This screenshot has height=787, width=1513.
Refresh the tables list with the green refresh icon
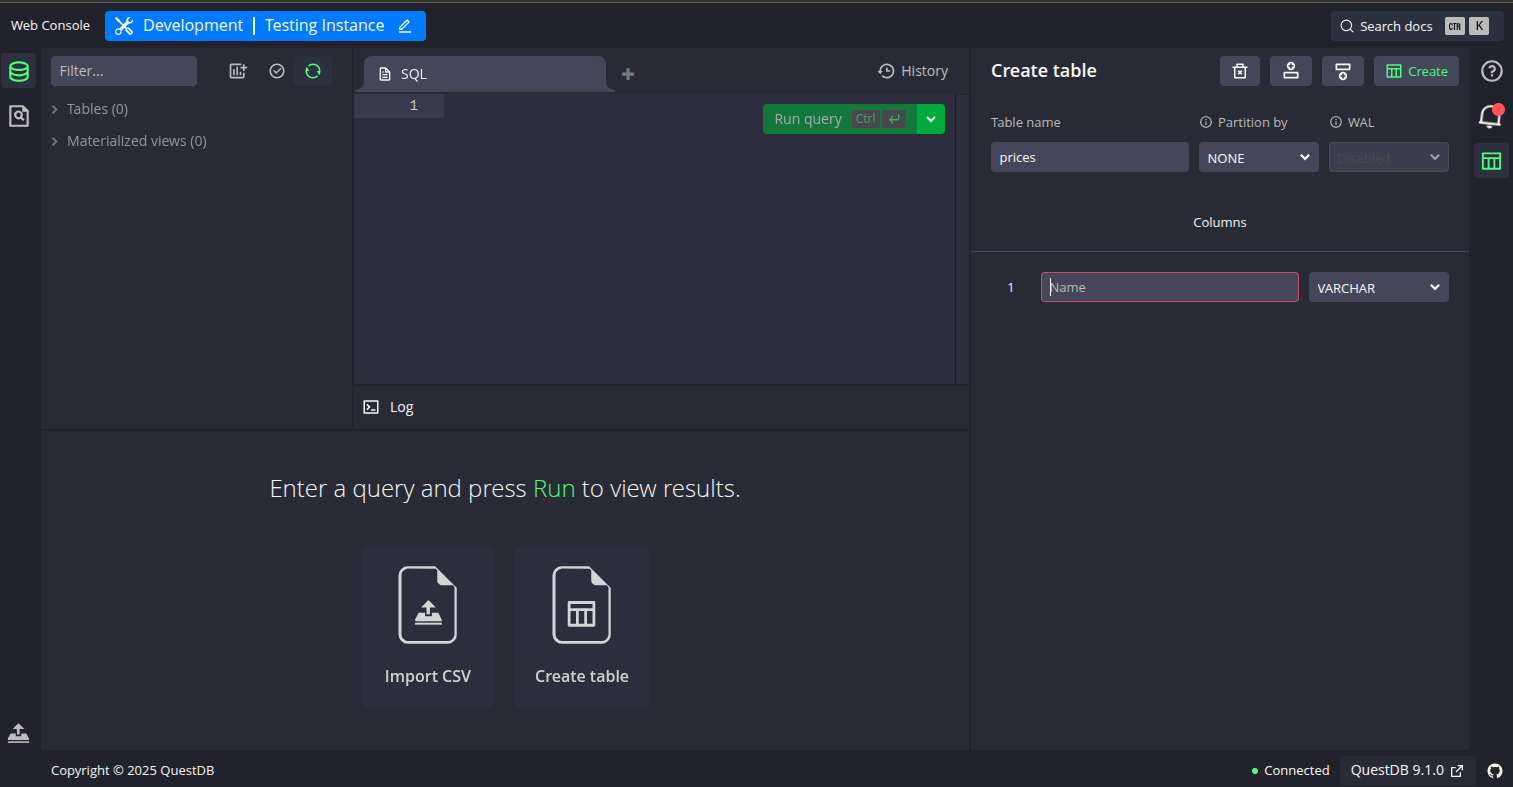point(312,71)
